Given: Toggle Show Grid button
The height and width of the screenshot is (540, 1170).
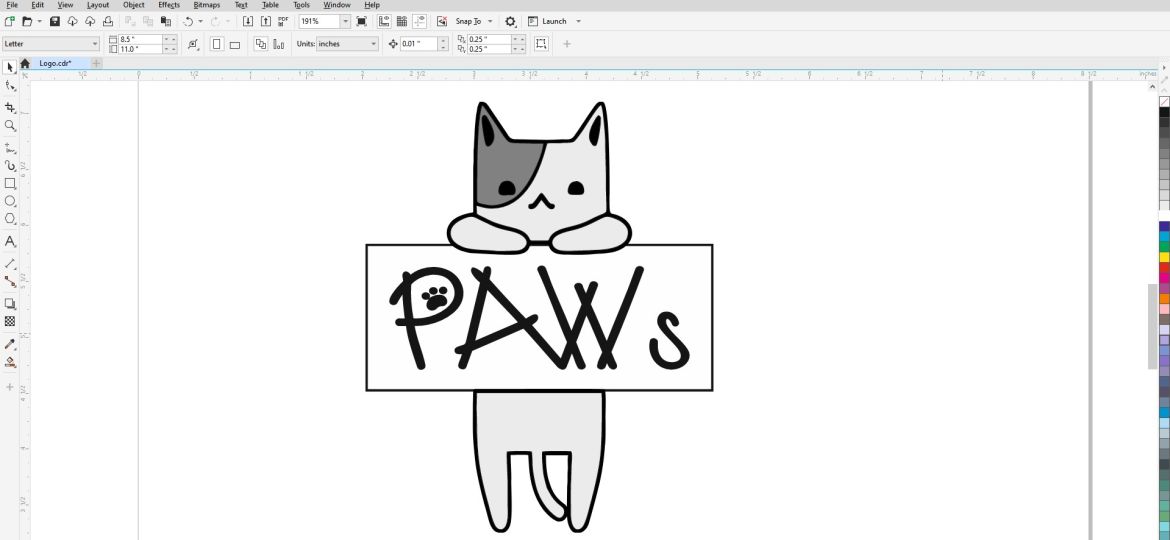Looking at the screenshot, I should [402, 22].
